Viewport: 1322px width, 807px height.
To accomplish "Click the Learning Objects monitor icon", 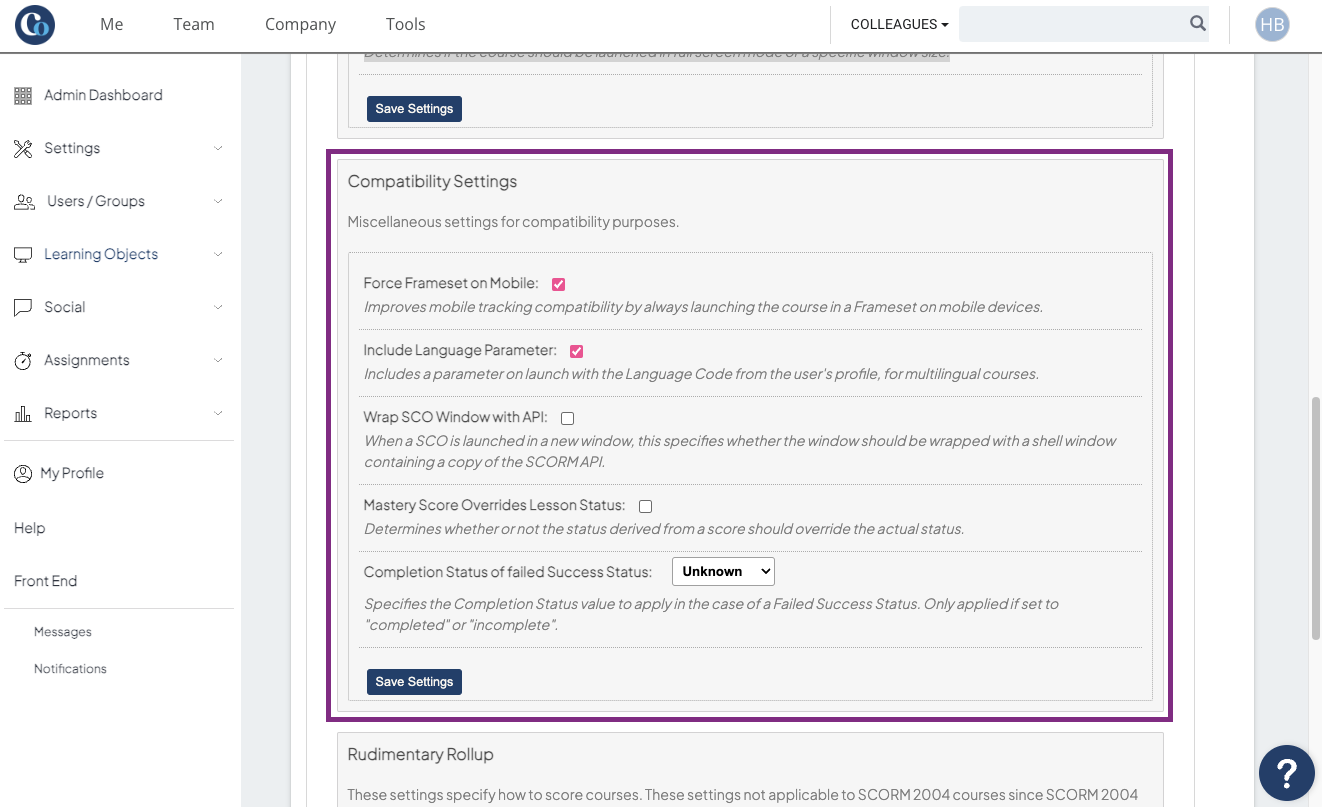I will click(23, 254).
